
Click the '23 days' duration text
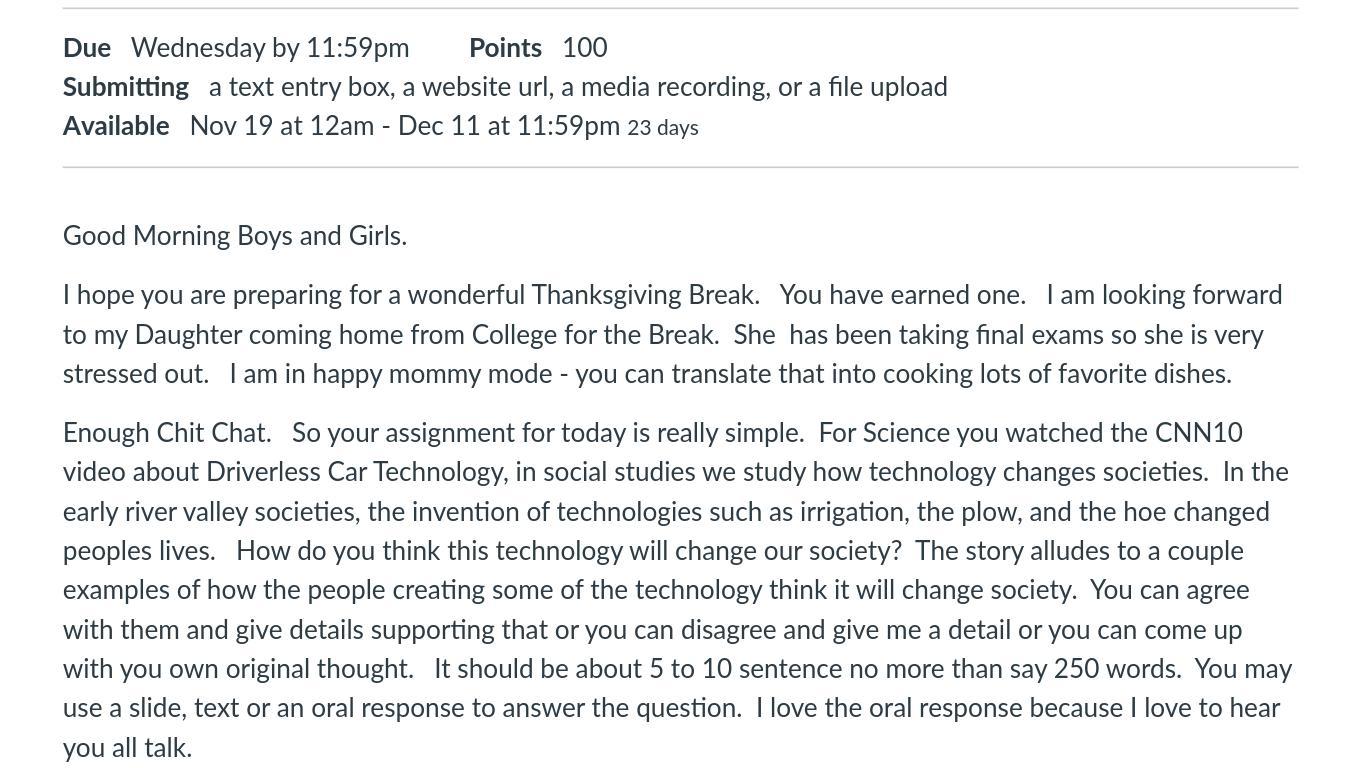663,128
